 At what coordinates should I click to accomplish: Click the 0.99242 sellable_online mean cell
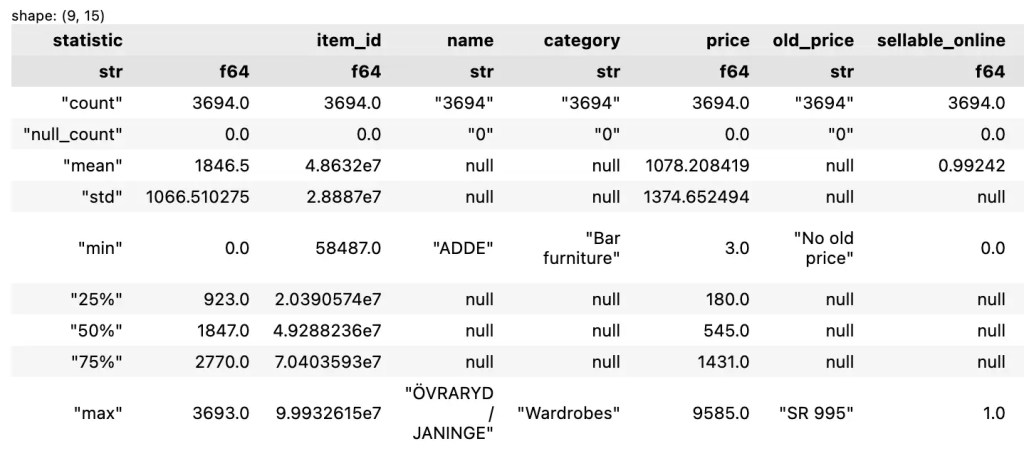(x=971, y=166)
